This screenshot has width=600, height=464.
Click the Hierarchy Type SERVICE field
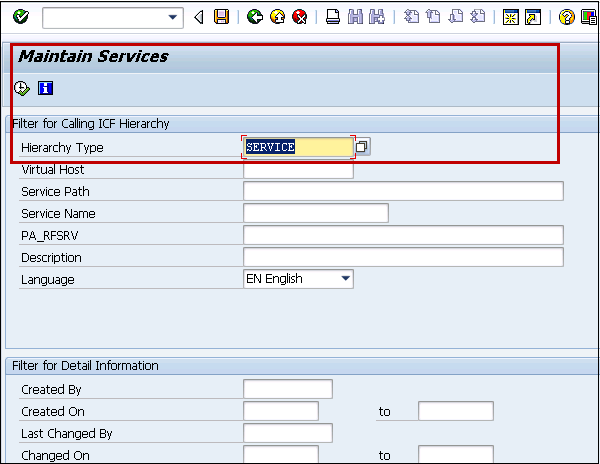298,147
